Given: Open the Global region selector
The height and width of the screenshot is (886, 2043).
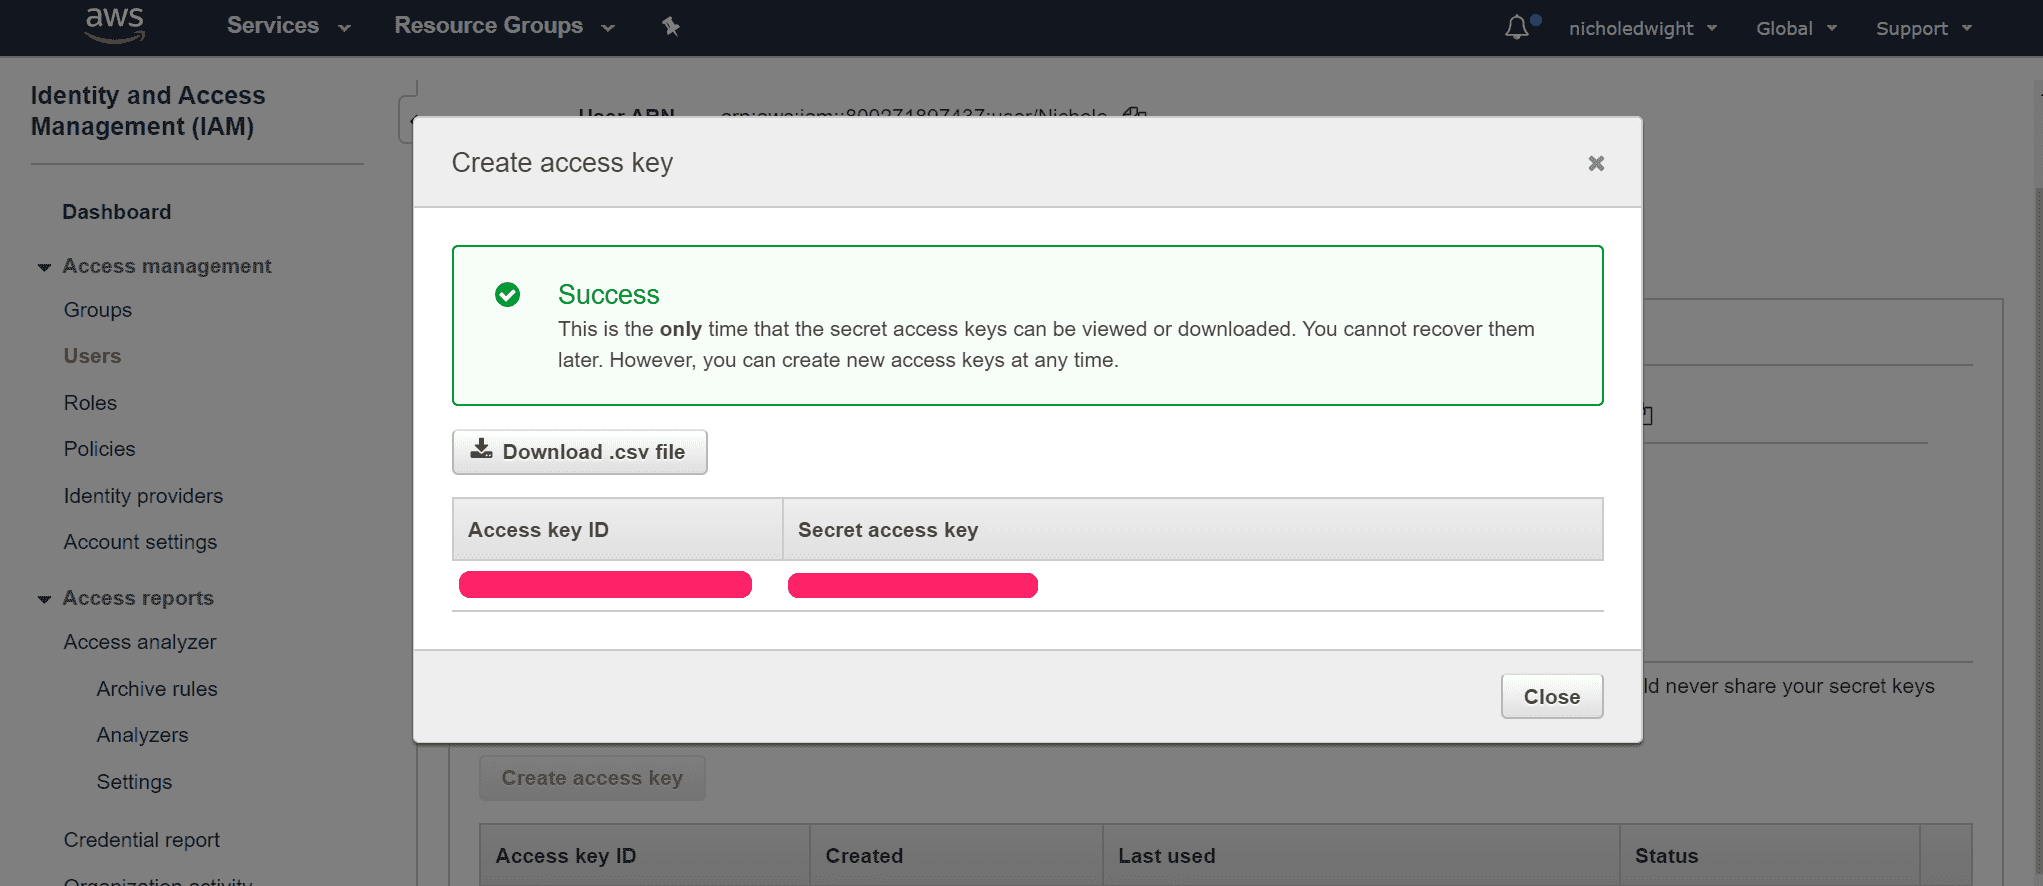Looking at the screenshot, I should pyautogui.click(x=1796, y=28).
